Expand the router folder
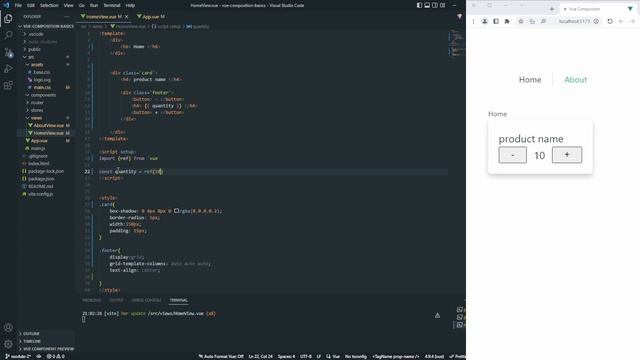This screenshot has height=360, width=640. [x=37, y=102]
